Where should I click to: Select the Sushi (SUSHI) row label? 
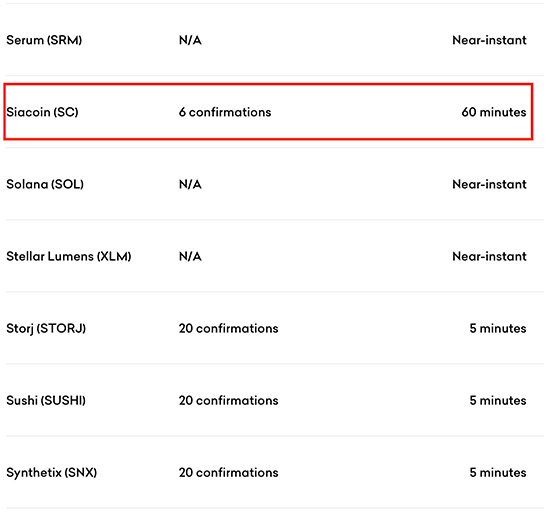(46, 401)
